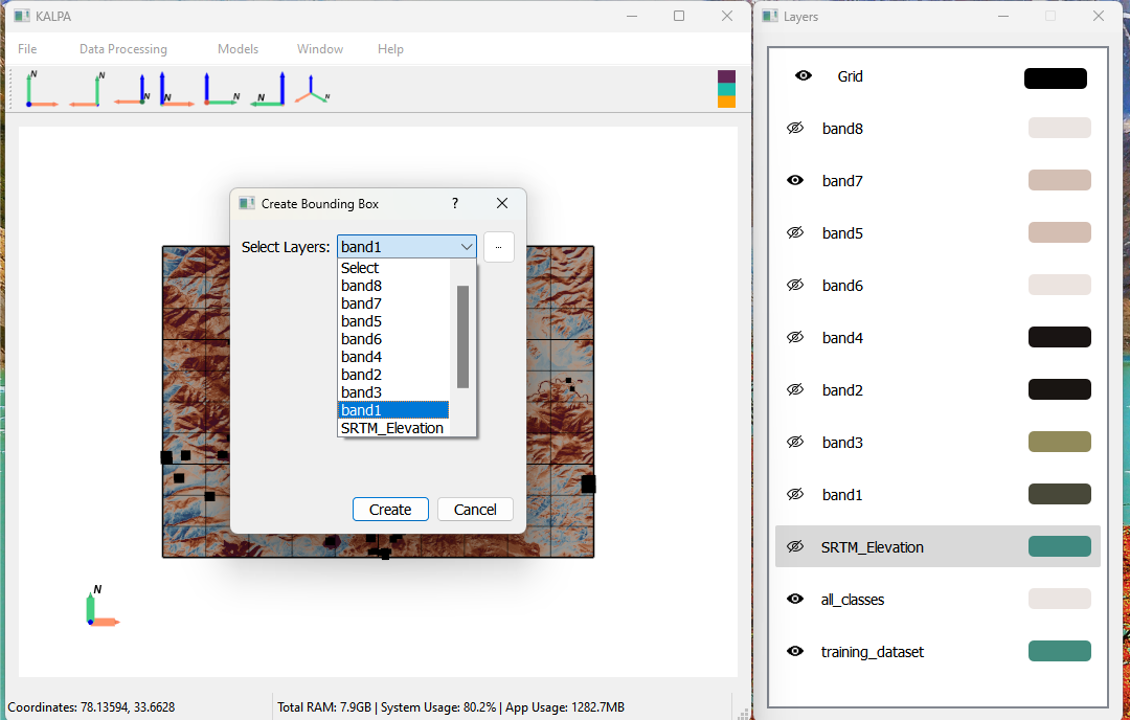Screen dimensions: 1130x720
Task: Select the view with blue-up, orange-left axes
Action: coord(133,89)
